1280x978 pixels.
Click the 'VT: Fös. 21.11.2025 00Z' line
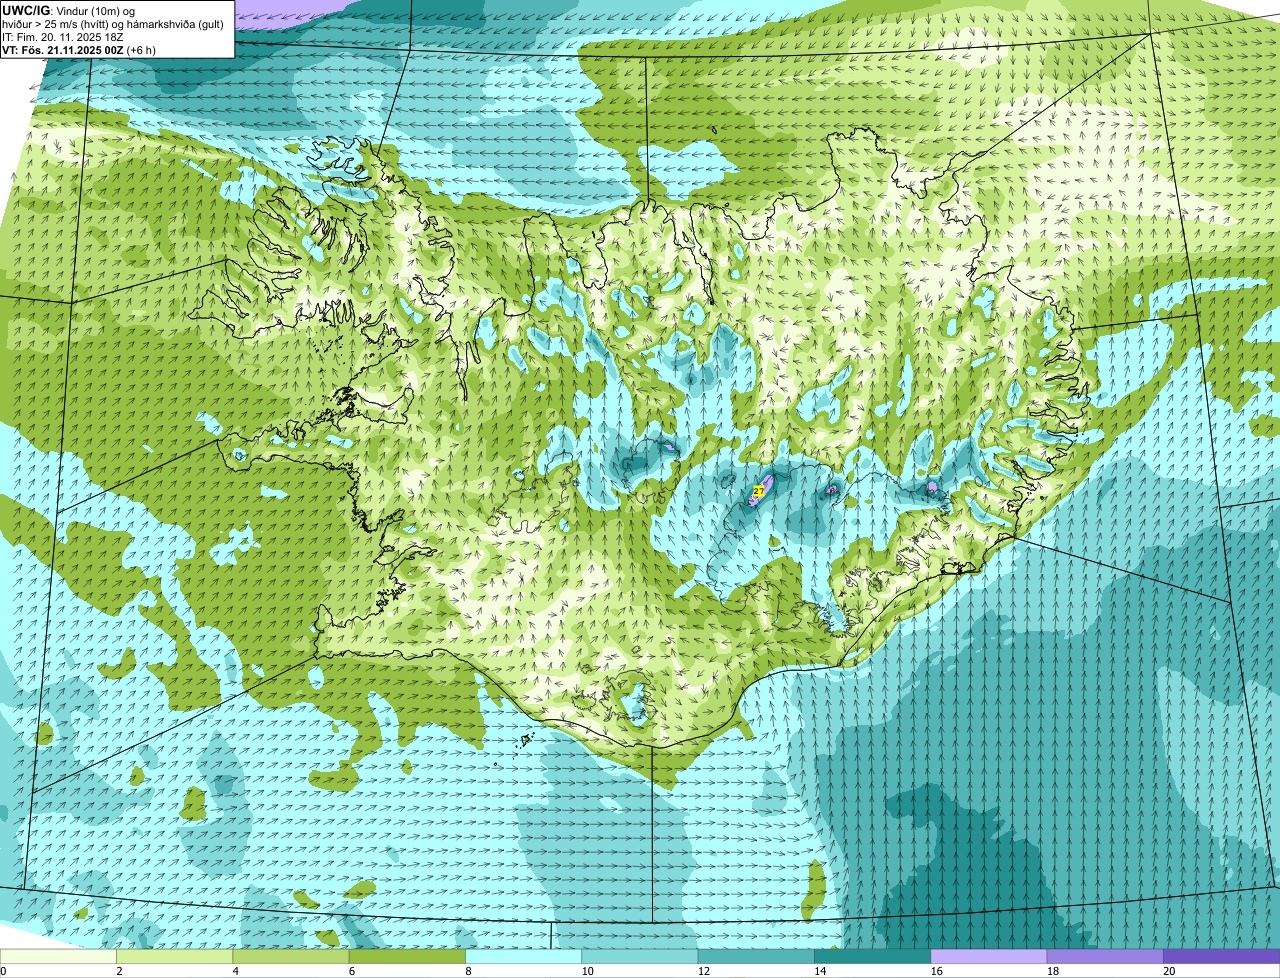[x=62, y=50]
